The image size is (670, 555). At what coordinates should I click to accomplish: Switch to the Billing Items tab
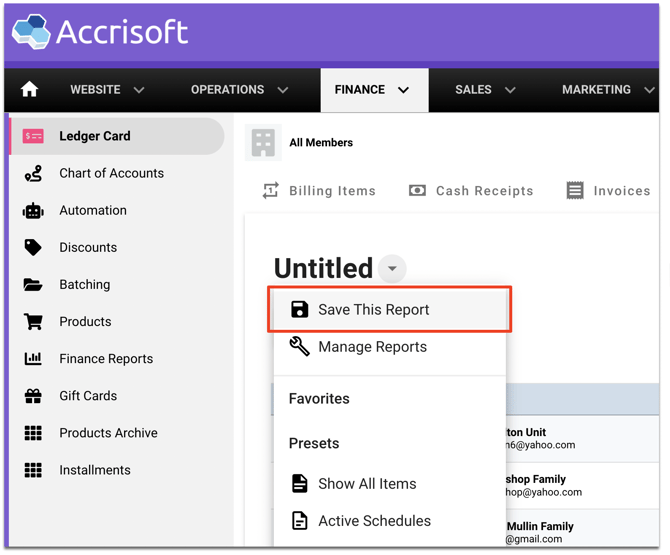click(x=319, y=191)
